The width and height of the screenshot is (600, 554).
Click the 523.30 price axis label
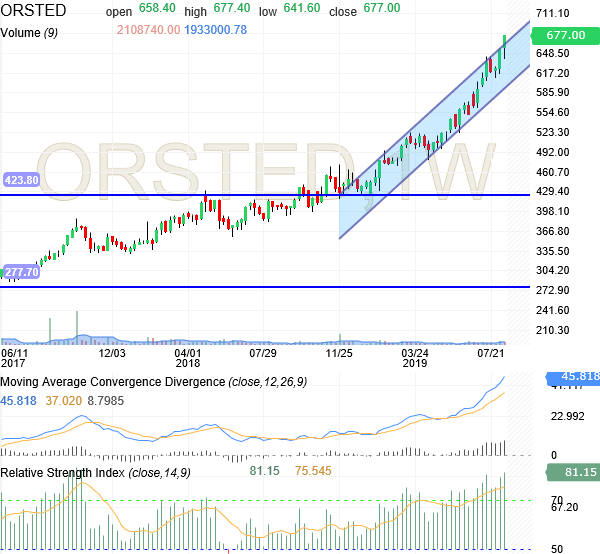(x=553, y=132)
